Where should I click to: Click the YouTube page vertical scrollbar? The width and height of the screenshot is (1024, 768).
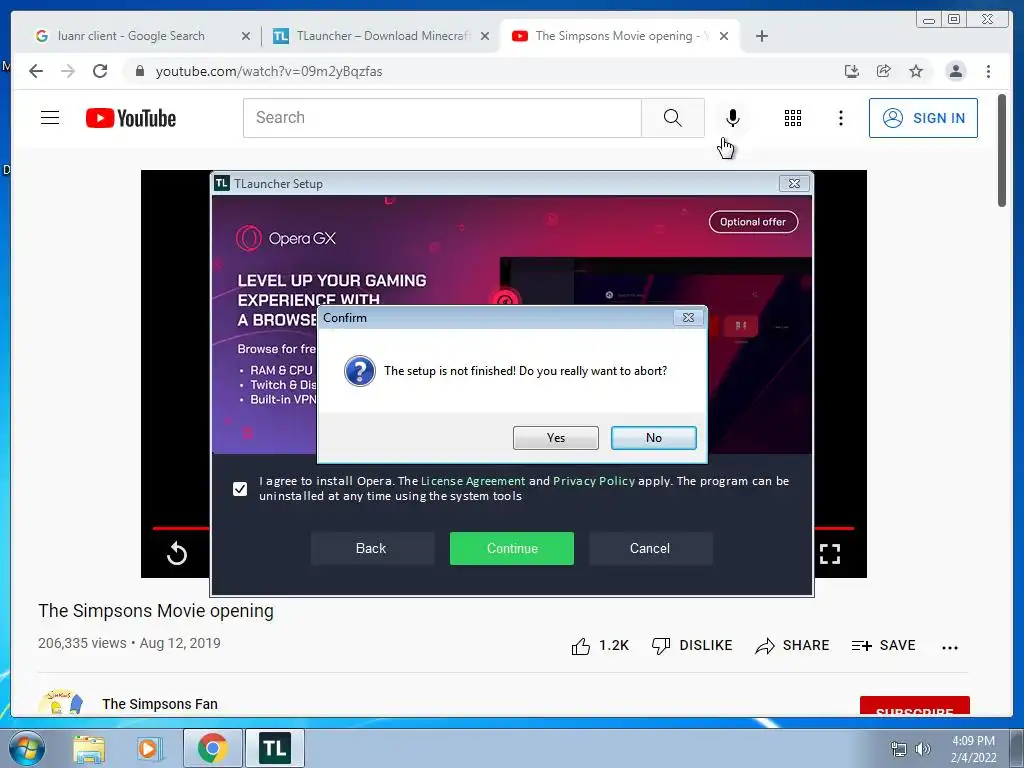pos(1002,150)
